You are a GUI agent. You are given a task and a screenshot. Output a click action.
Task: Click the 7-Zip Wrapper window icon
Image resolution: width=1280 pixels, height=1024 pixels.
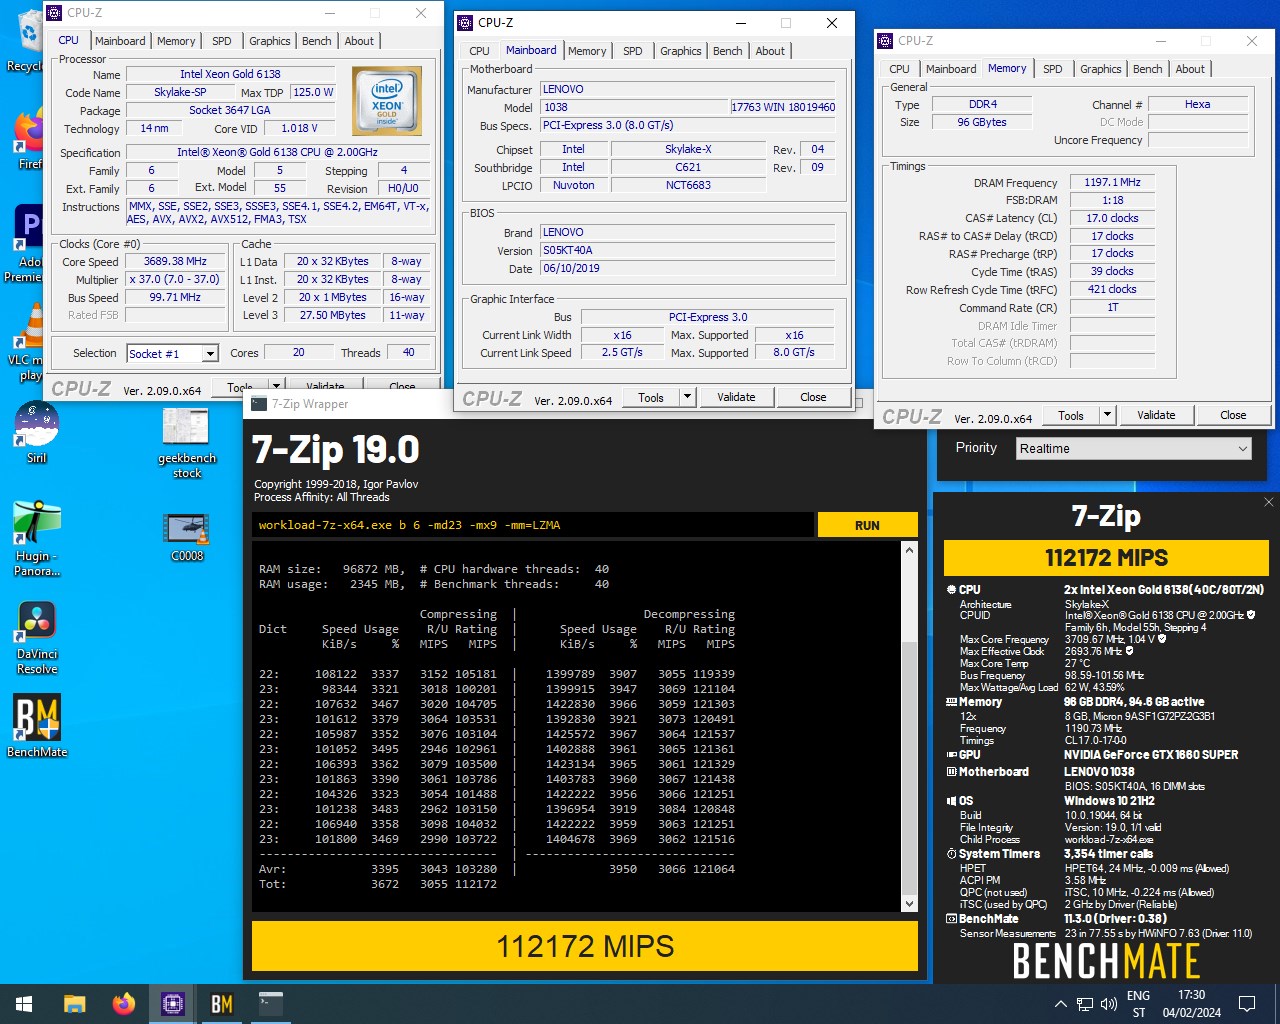[258, 404]
